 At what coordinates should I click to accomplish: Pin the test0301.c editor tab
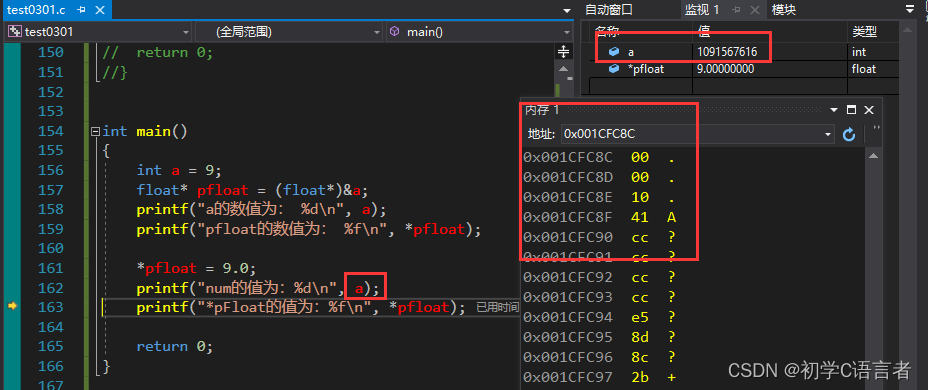(x=82, y=10)
